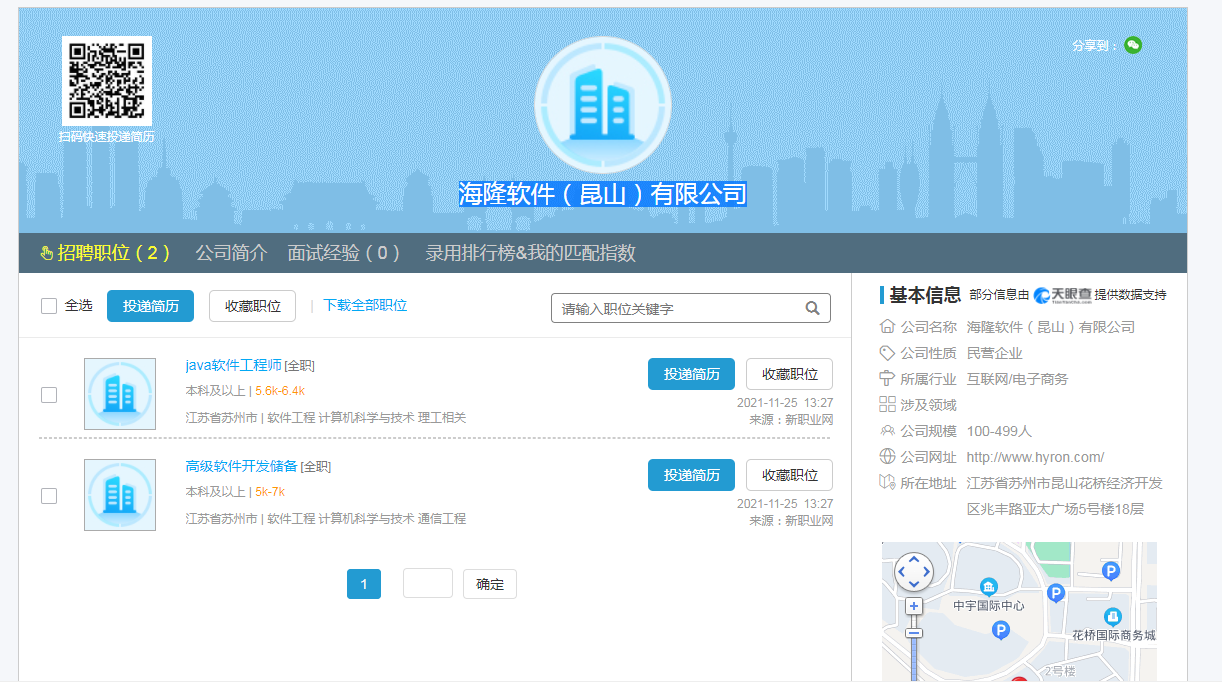Click 下载全部职位 link
The height and width of the screenshot is (685, 1222).
365,306
